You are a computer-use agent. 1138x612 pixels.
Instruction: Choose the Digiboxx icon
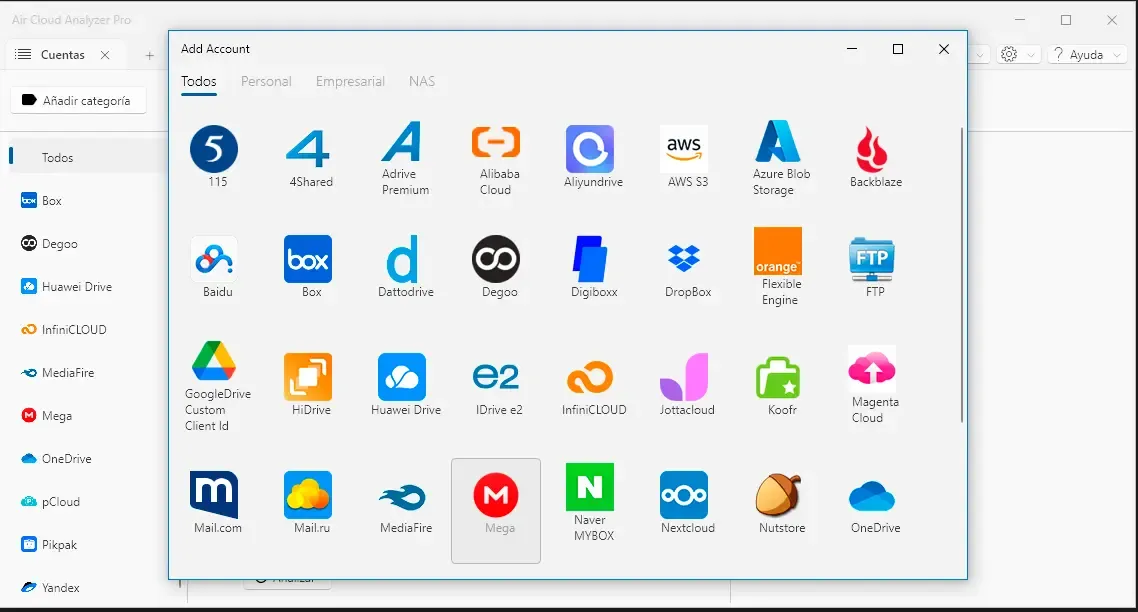coord(590,259)
